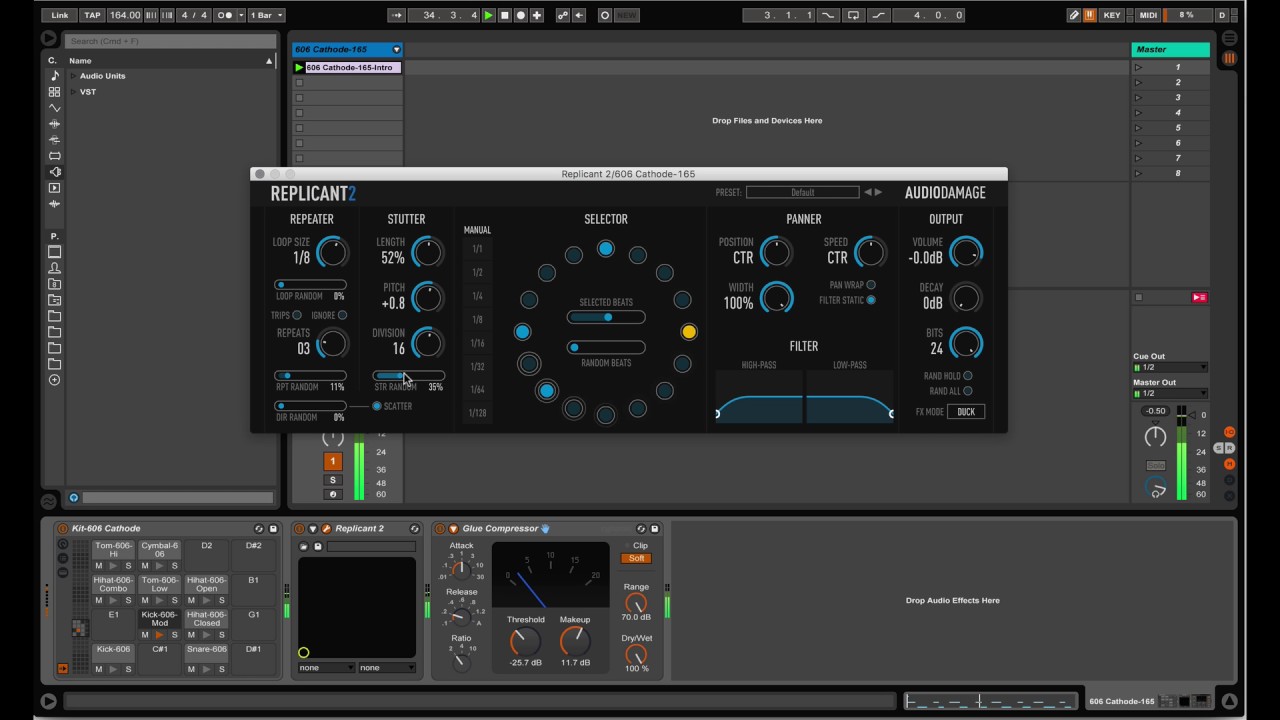
Task: Open metronome settings dropdown arrow
Action: tap(240, 15)
